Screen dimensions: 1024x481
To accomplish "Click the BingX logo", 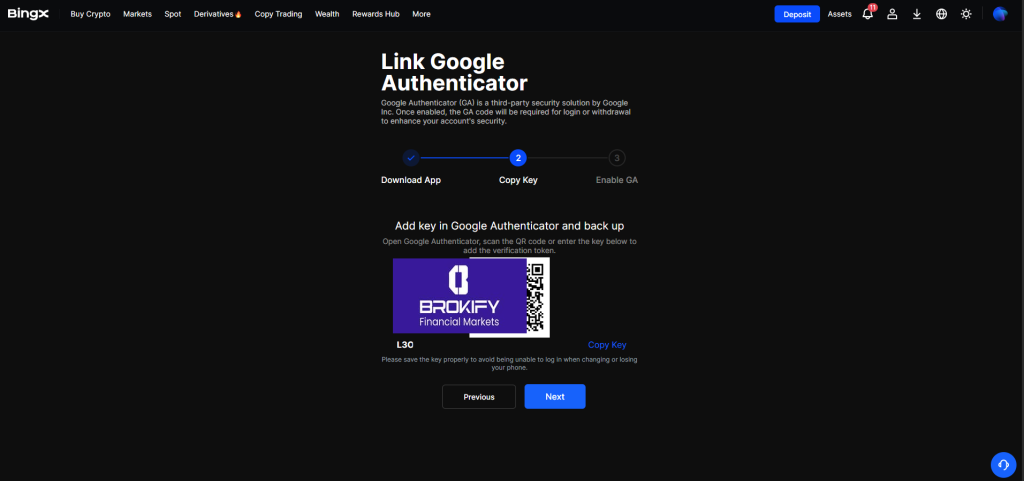I will tap(28, 14).
